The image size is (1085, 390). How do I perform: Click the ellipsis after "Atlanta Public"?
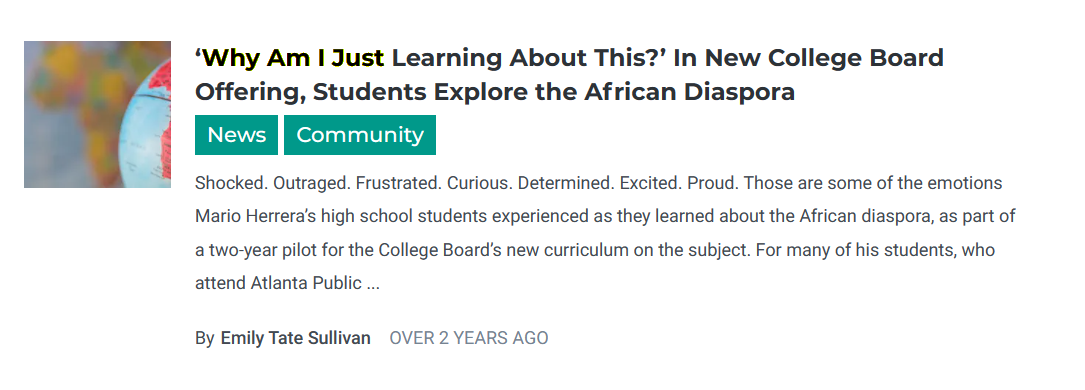[373, 283]
